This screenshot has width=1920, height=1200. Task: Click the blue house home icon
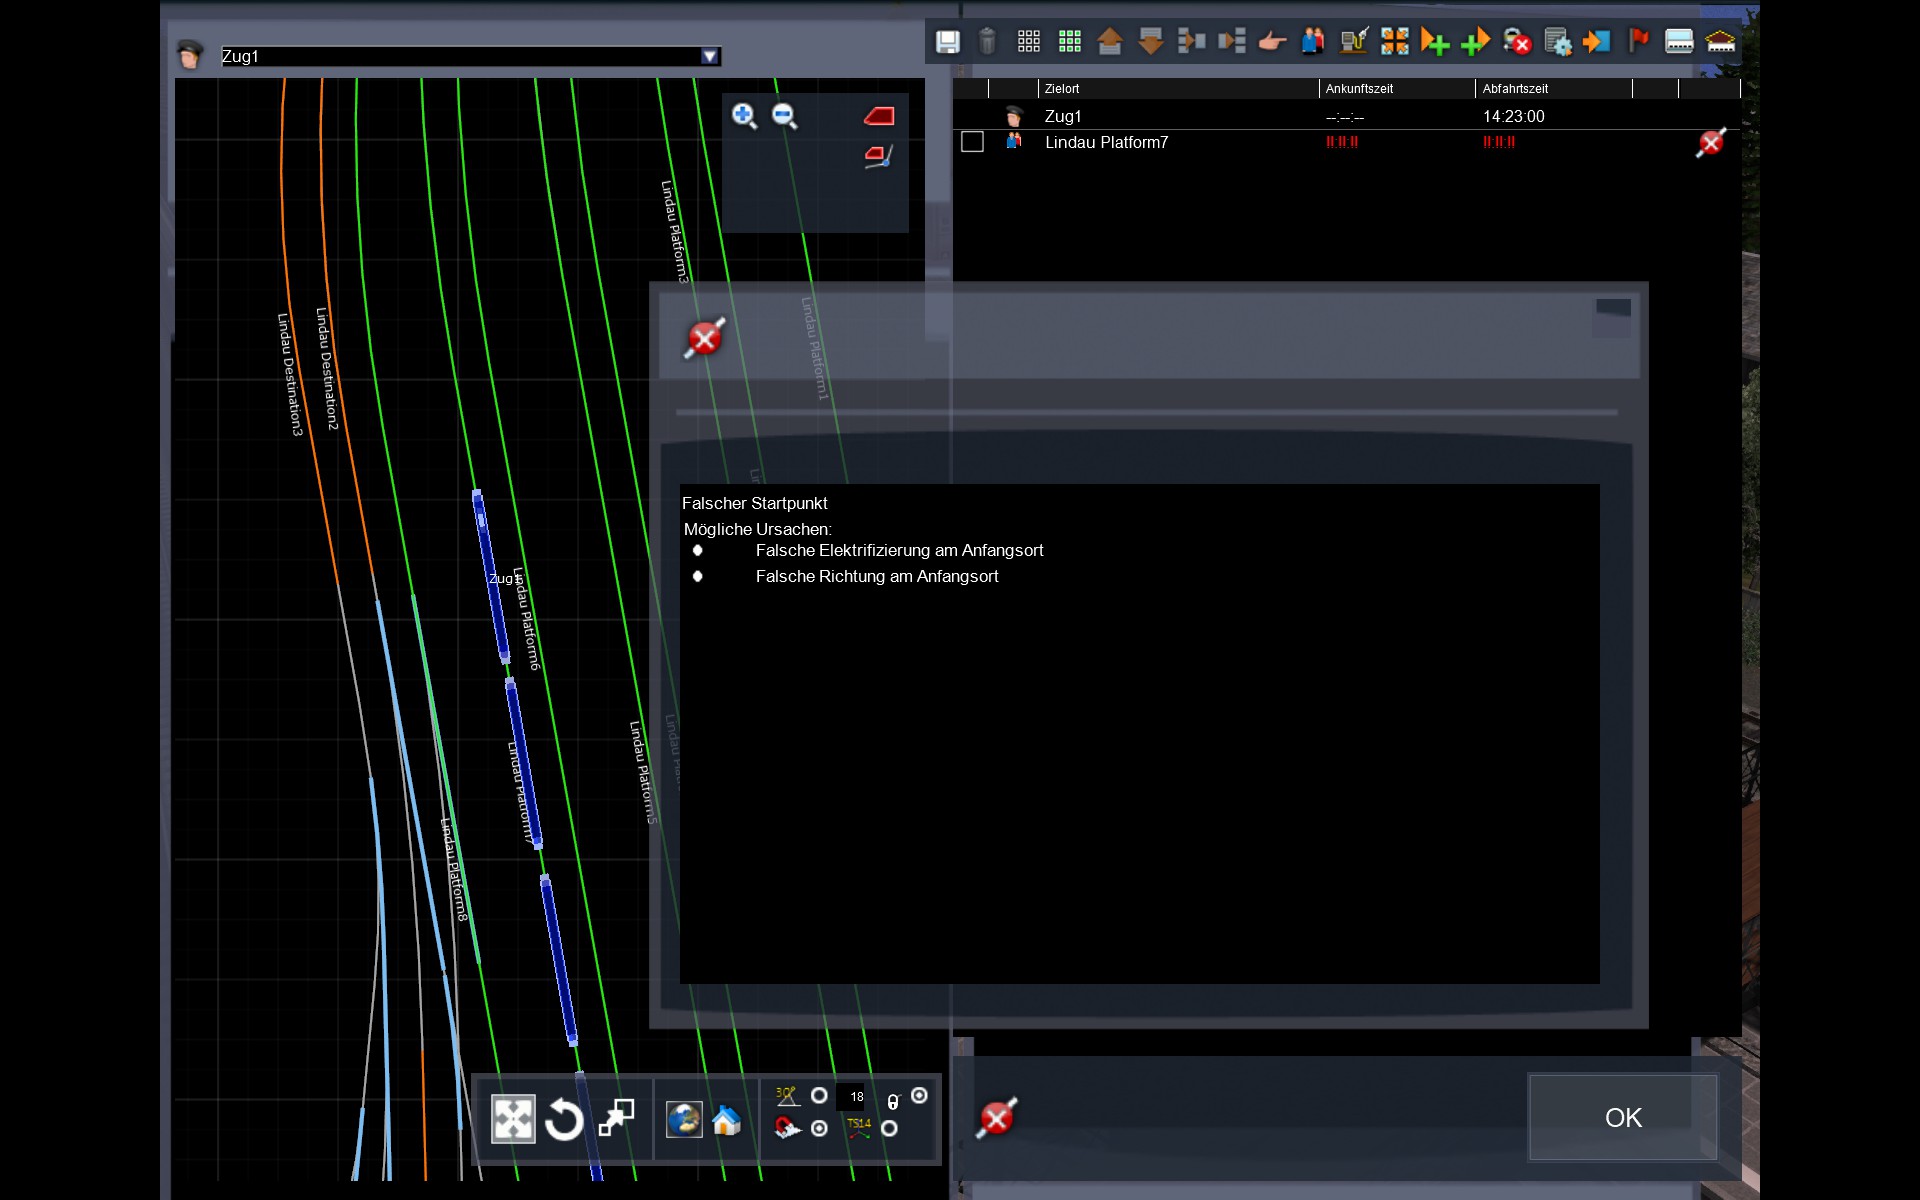tap(726, 1120)
